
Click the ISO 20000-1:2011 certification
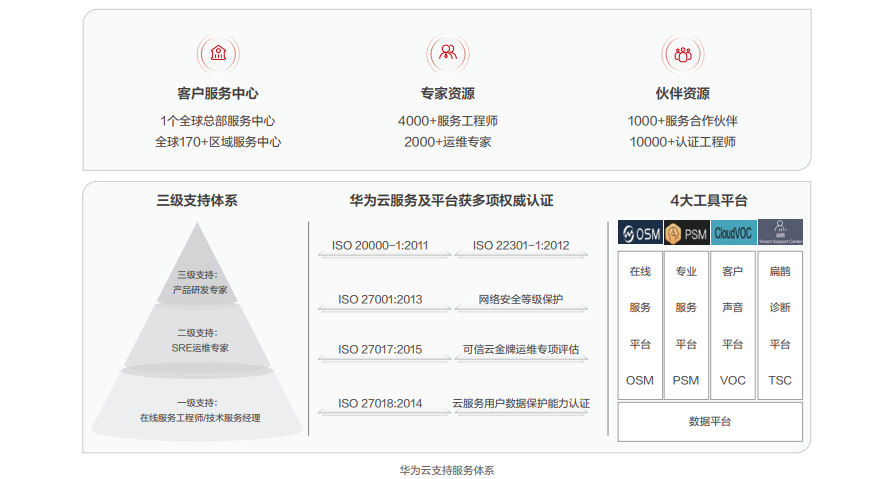(x=380, y=246)
